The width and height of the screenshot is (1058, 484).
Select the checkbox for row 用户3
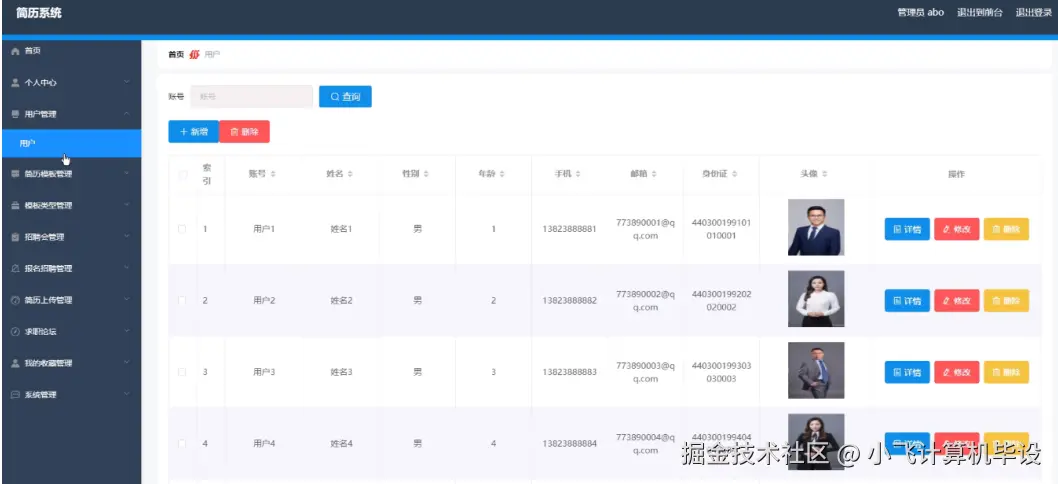click(182, 372)
